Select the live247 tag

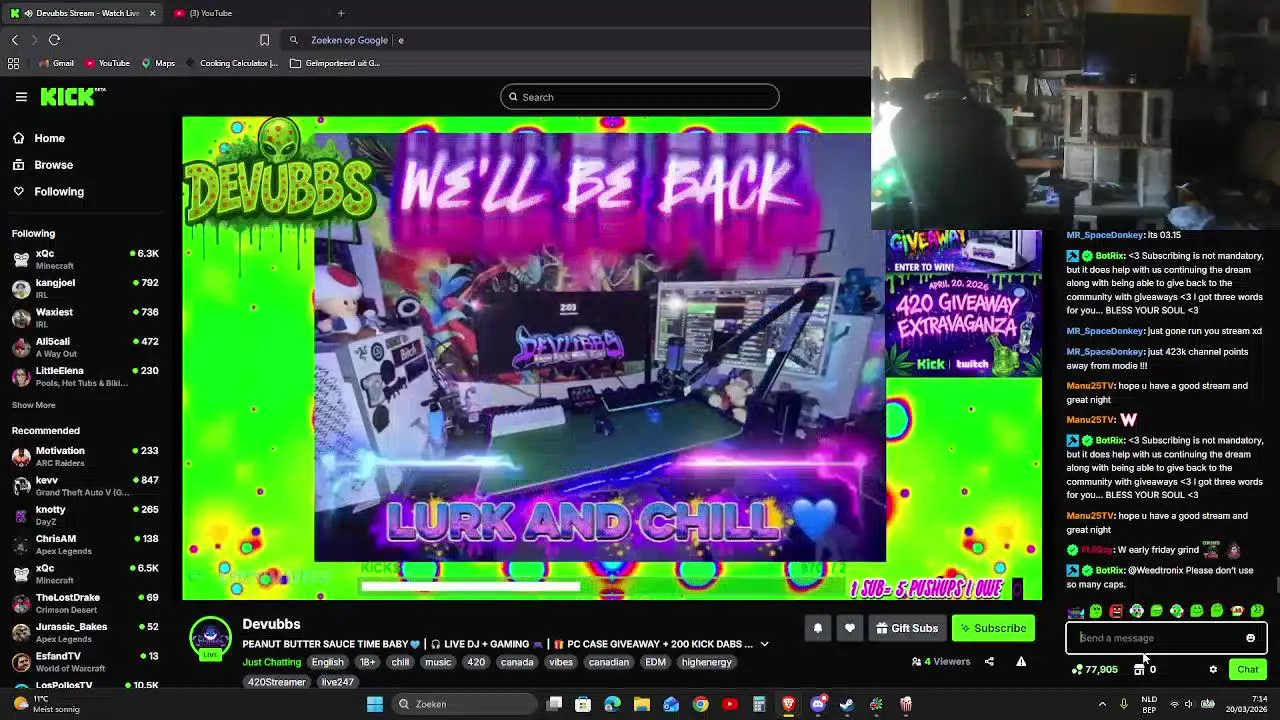(337, 682)
